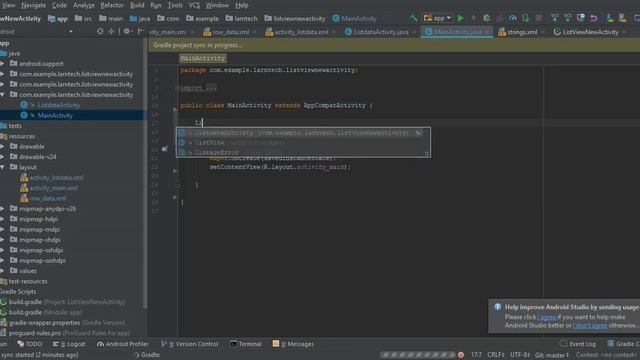Expand the mipmap-hdpi folder
This screenshot has height=360, width=640.
click(3, 219)
